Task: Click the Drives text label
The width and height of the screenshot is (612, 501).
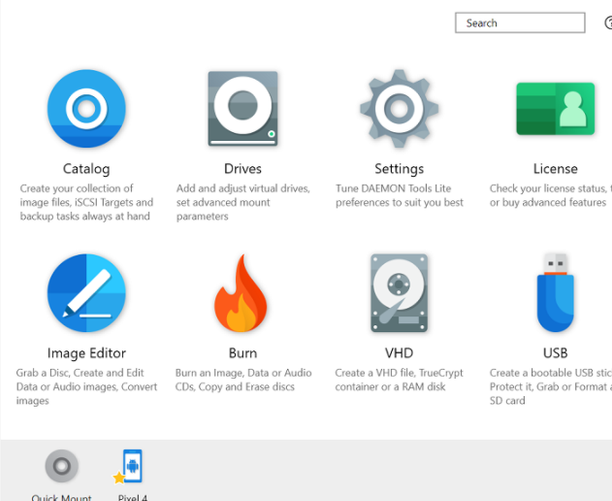Action: pyautogui.click(x=243, y=169)
